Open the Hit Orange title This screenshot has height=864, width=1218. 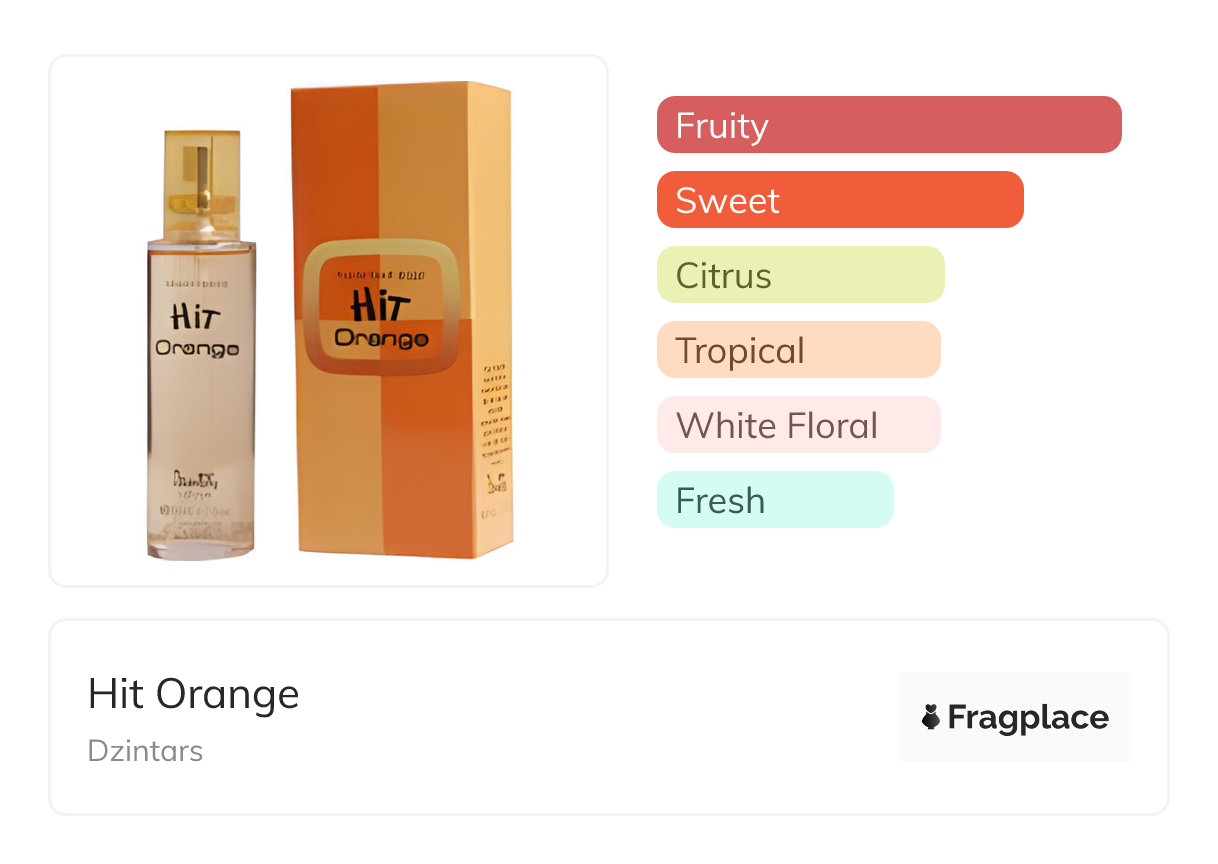coord(194,694)
